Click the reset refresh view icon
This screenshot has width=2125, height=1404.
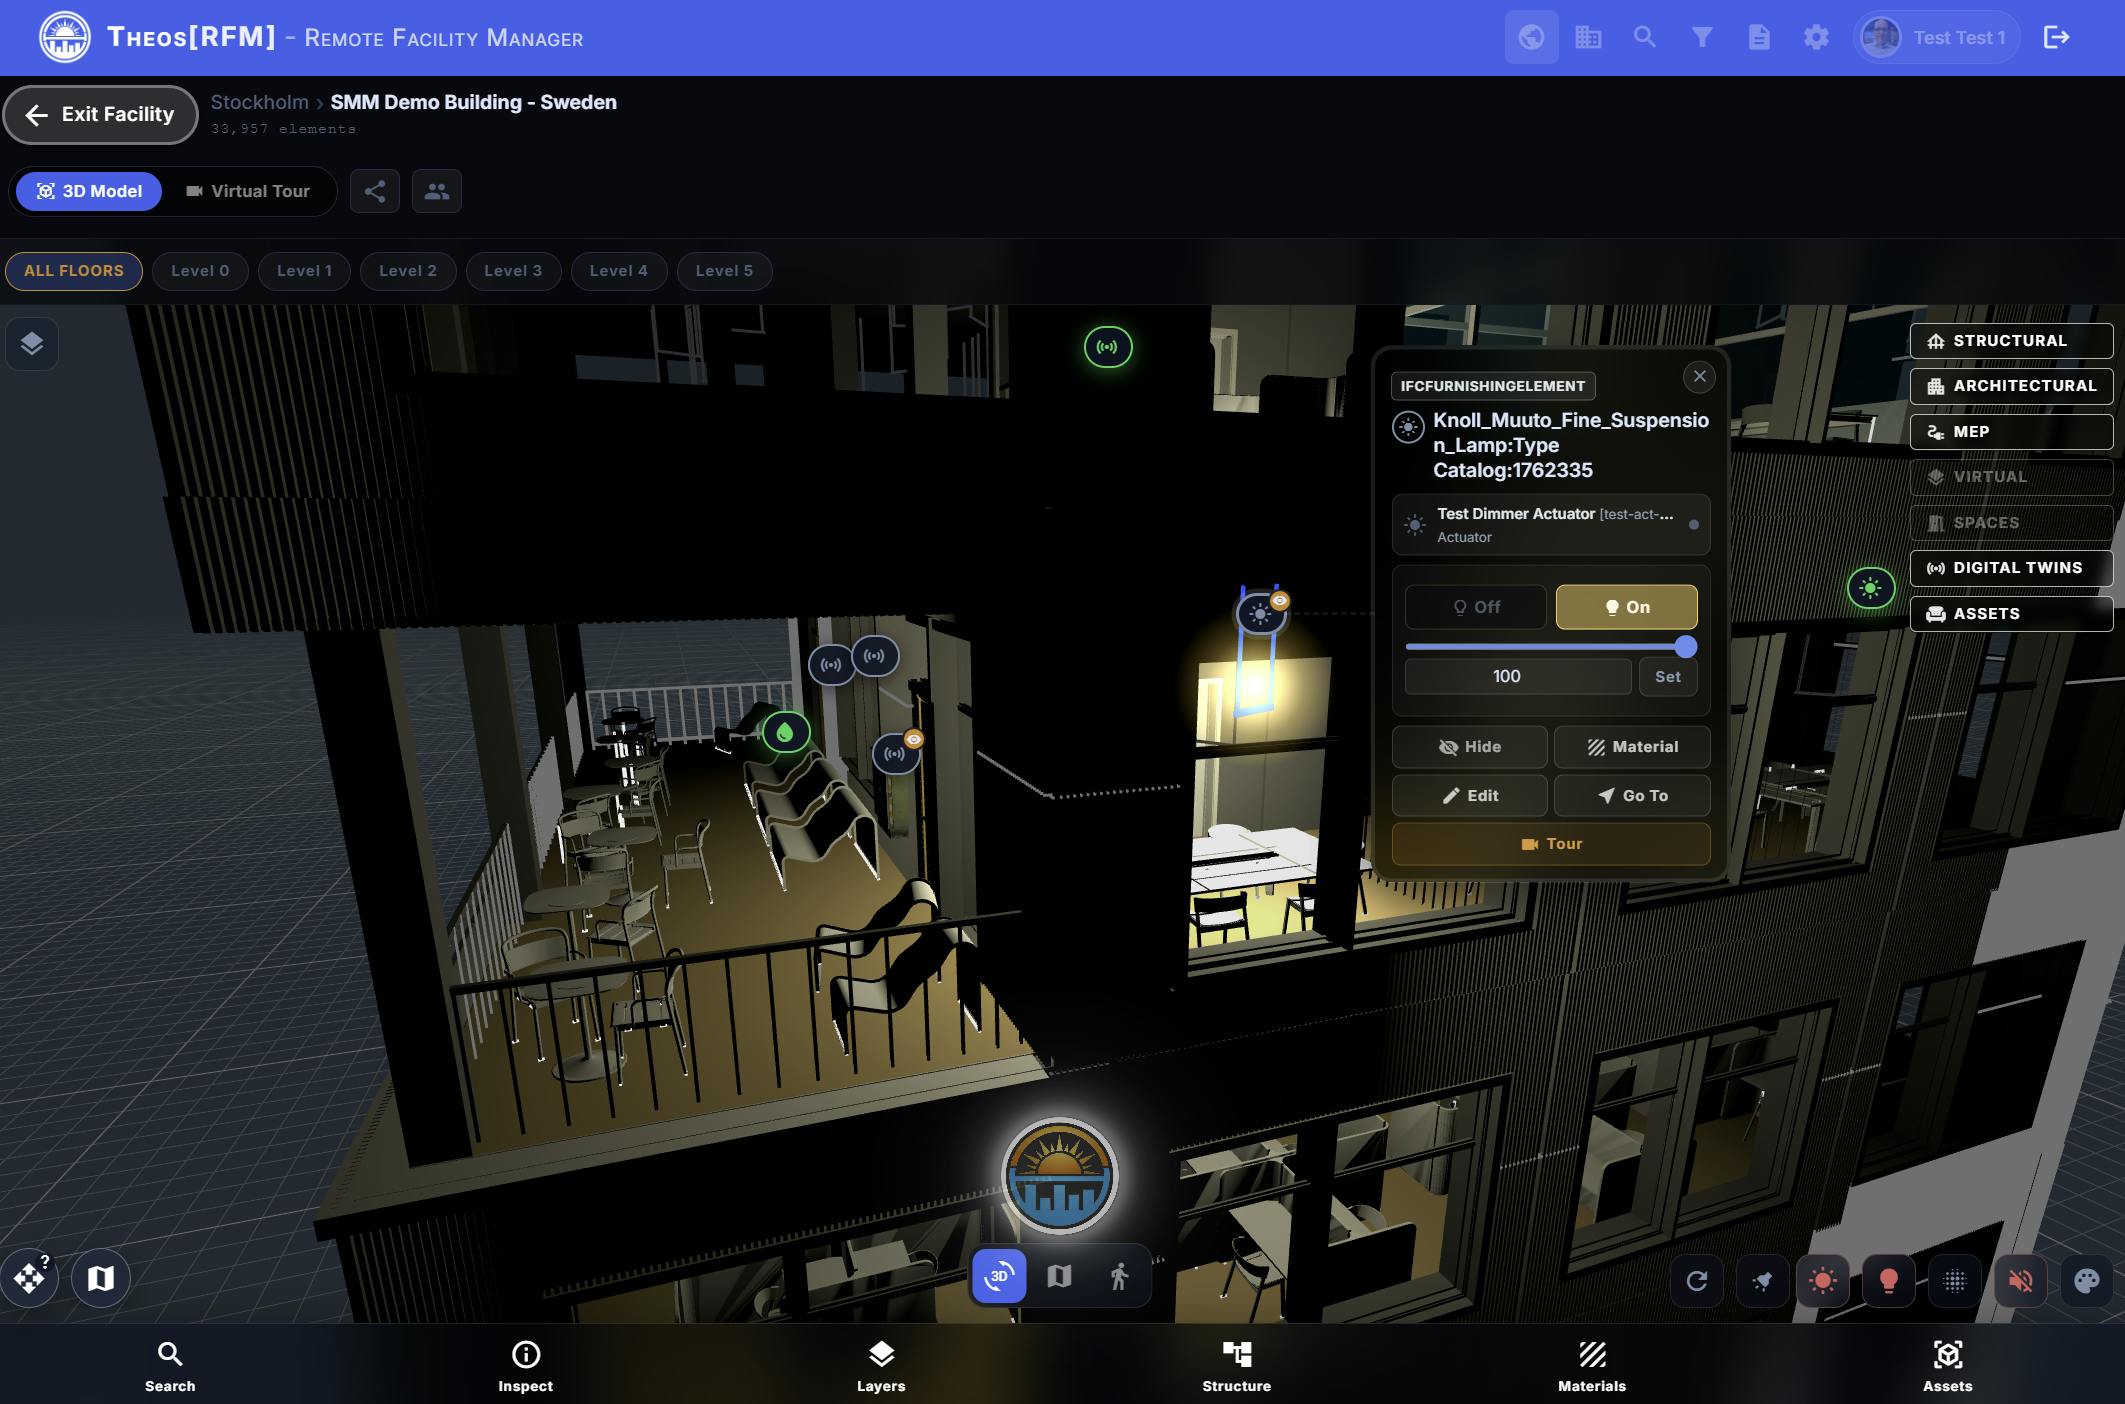click(x=1697, y=1281)
